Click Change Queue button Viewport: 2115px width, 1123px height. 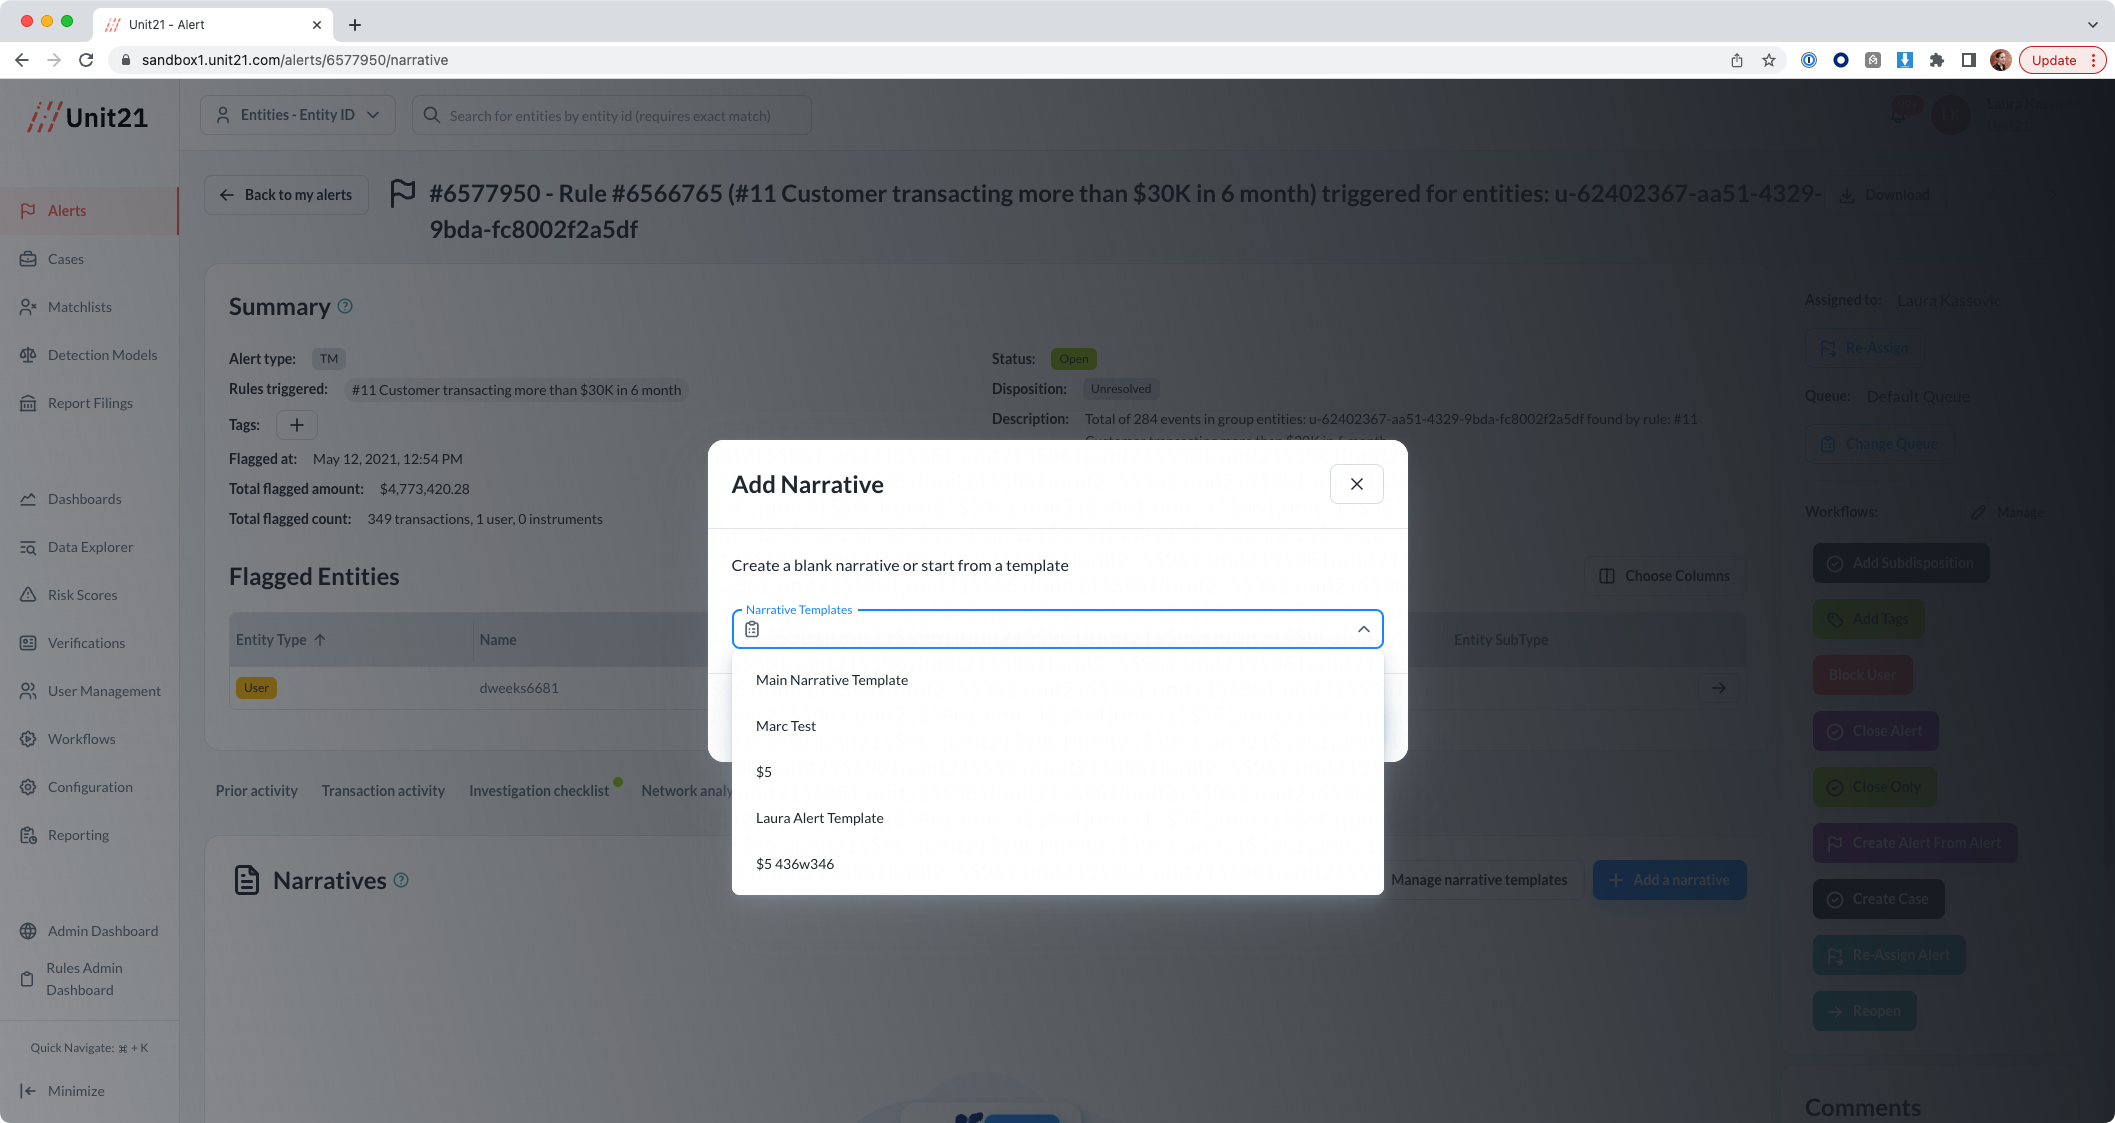pyautogui.click(x=1880, y=444)
